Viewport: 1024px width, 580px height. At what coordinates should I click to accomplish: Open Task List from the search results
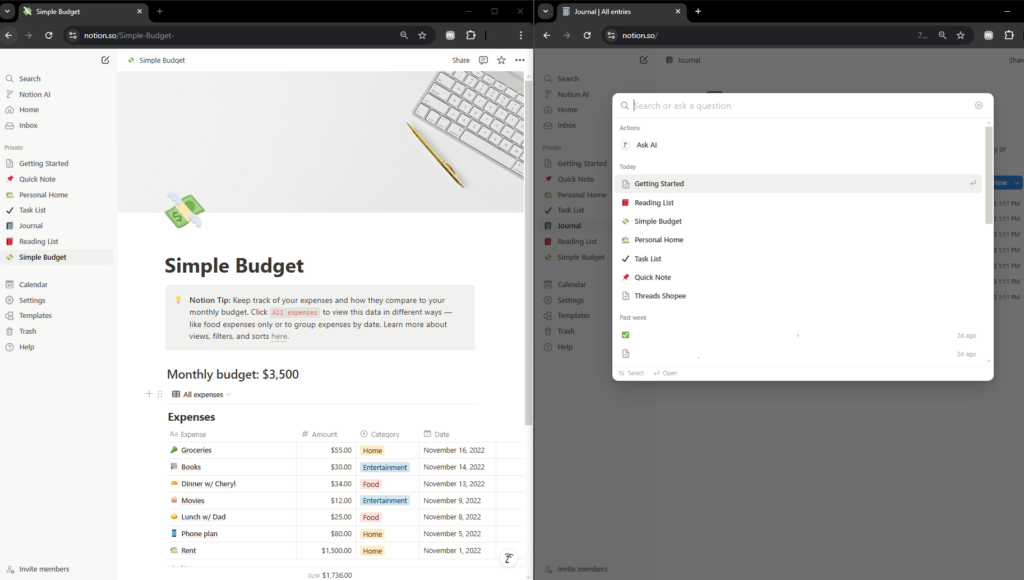point(799,259)
